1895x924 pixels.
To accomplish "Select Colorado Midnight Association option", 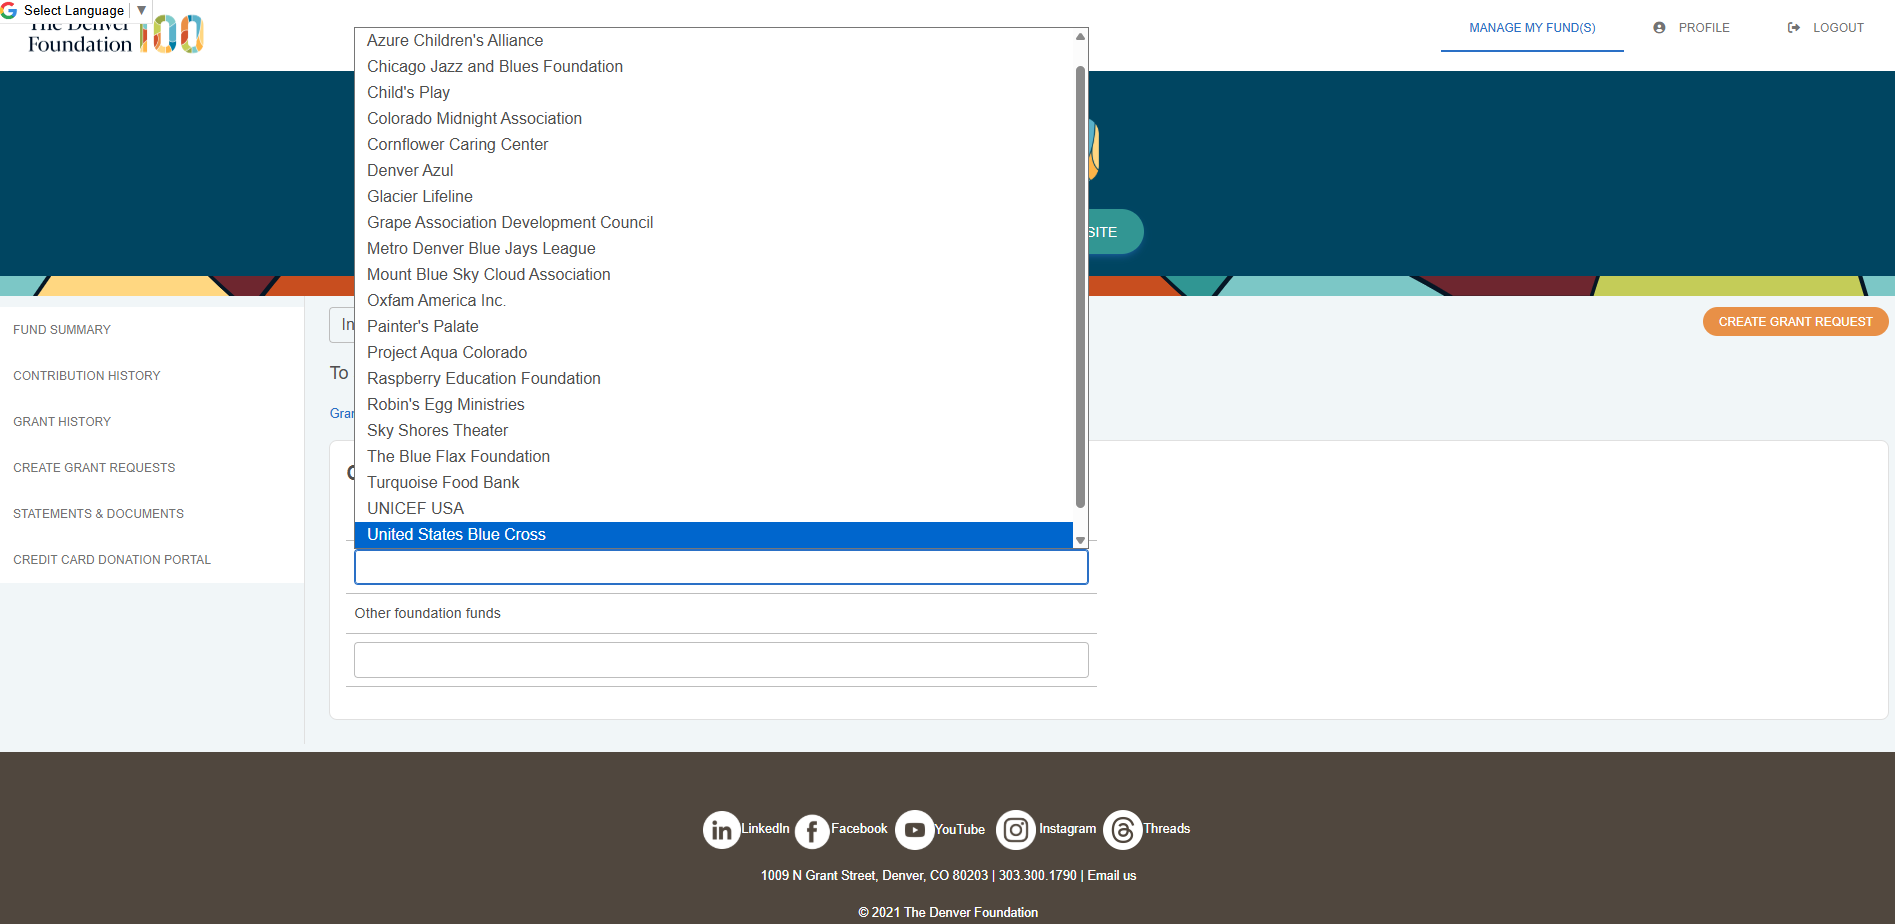I will tap(714, 119).
